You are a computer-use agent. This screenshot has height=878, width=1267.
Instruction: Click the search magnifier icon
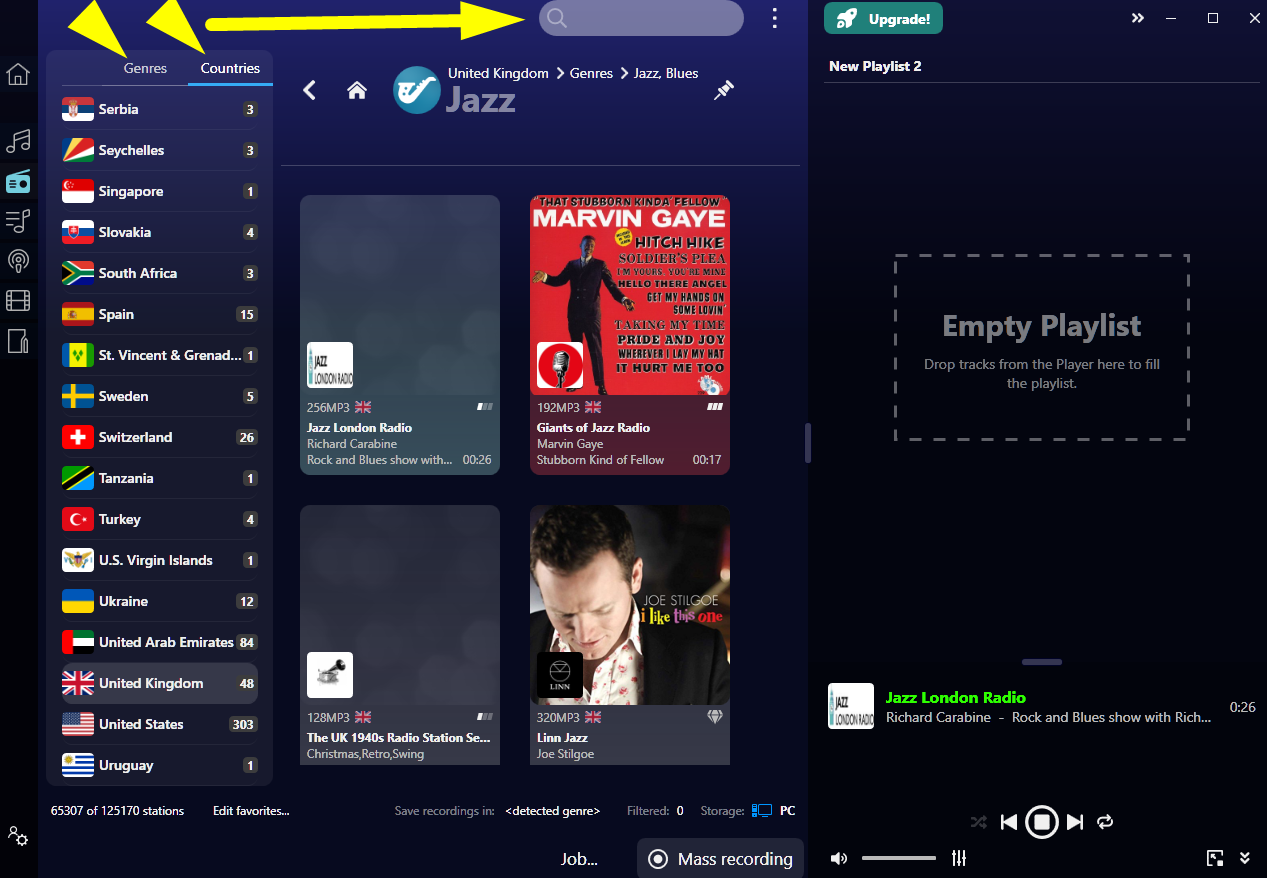tap(557, 18)
